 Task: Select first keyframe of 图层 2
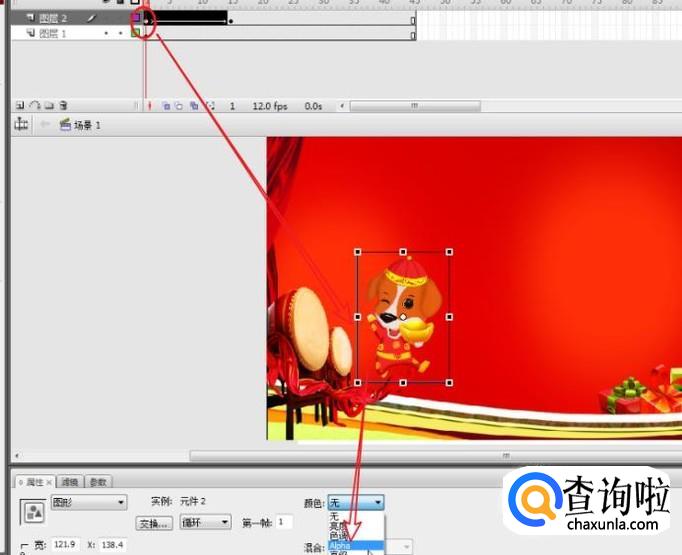(147, 19)
